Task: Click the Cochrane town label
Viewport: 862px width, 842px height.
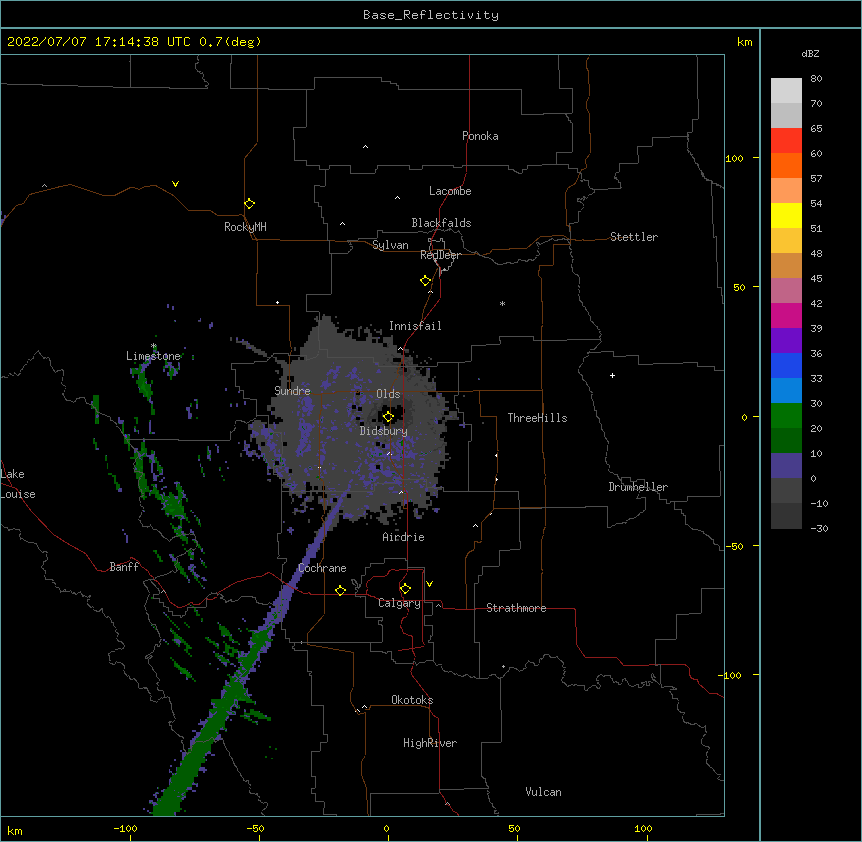Action: [322, 568]
